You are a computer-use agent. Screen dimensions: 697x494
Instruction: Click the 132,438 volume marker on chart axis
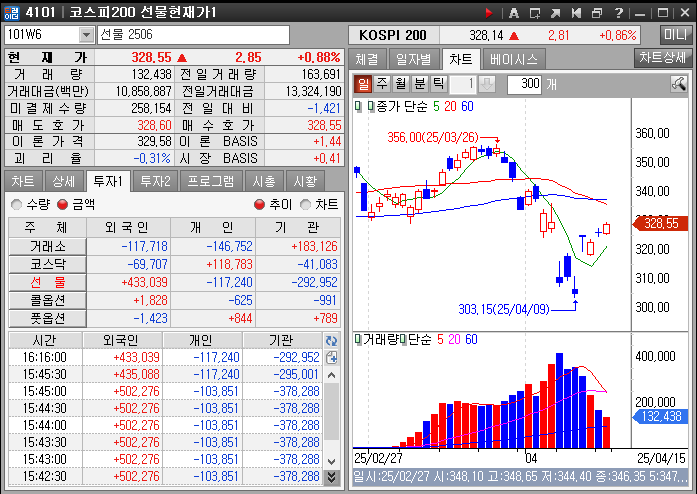pyautogui.click(x=660, y=417)
